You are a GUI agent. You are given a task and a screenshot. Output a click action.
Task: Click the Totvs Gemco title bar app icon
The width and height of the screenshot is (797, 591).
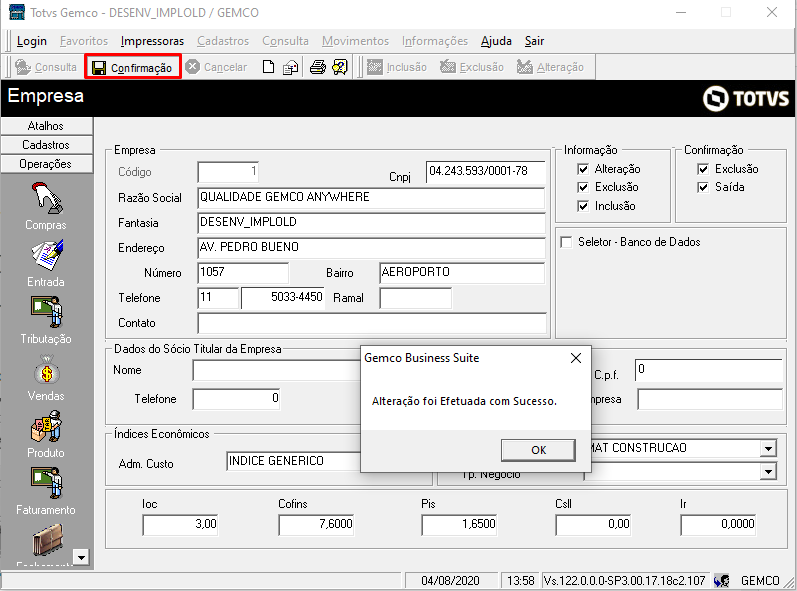(17, 12)
